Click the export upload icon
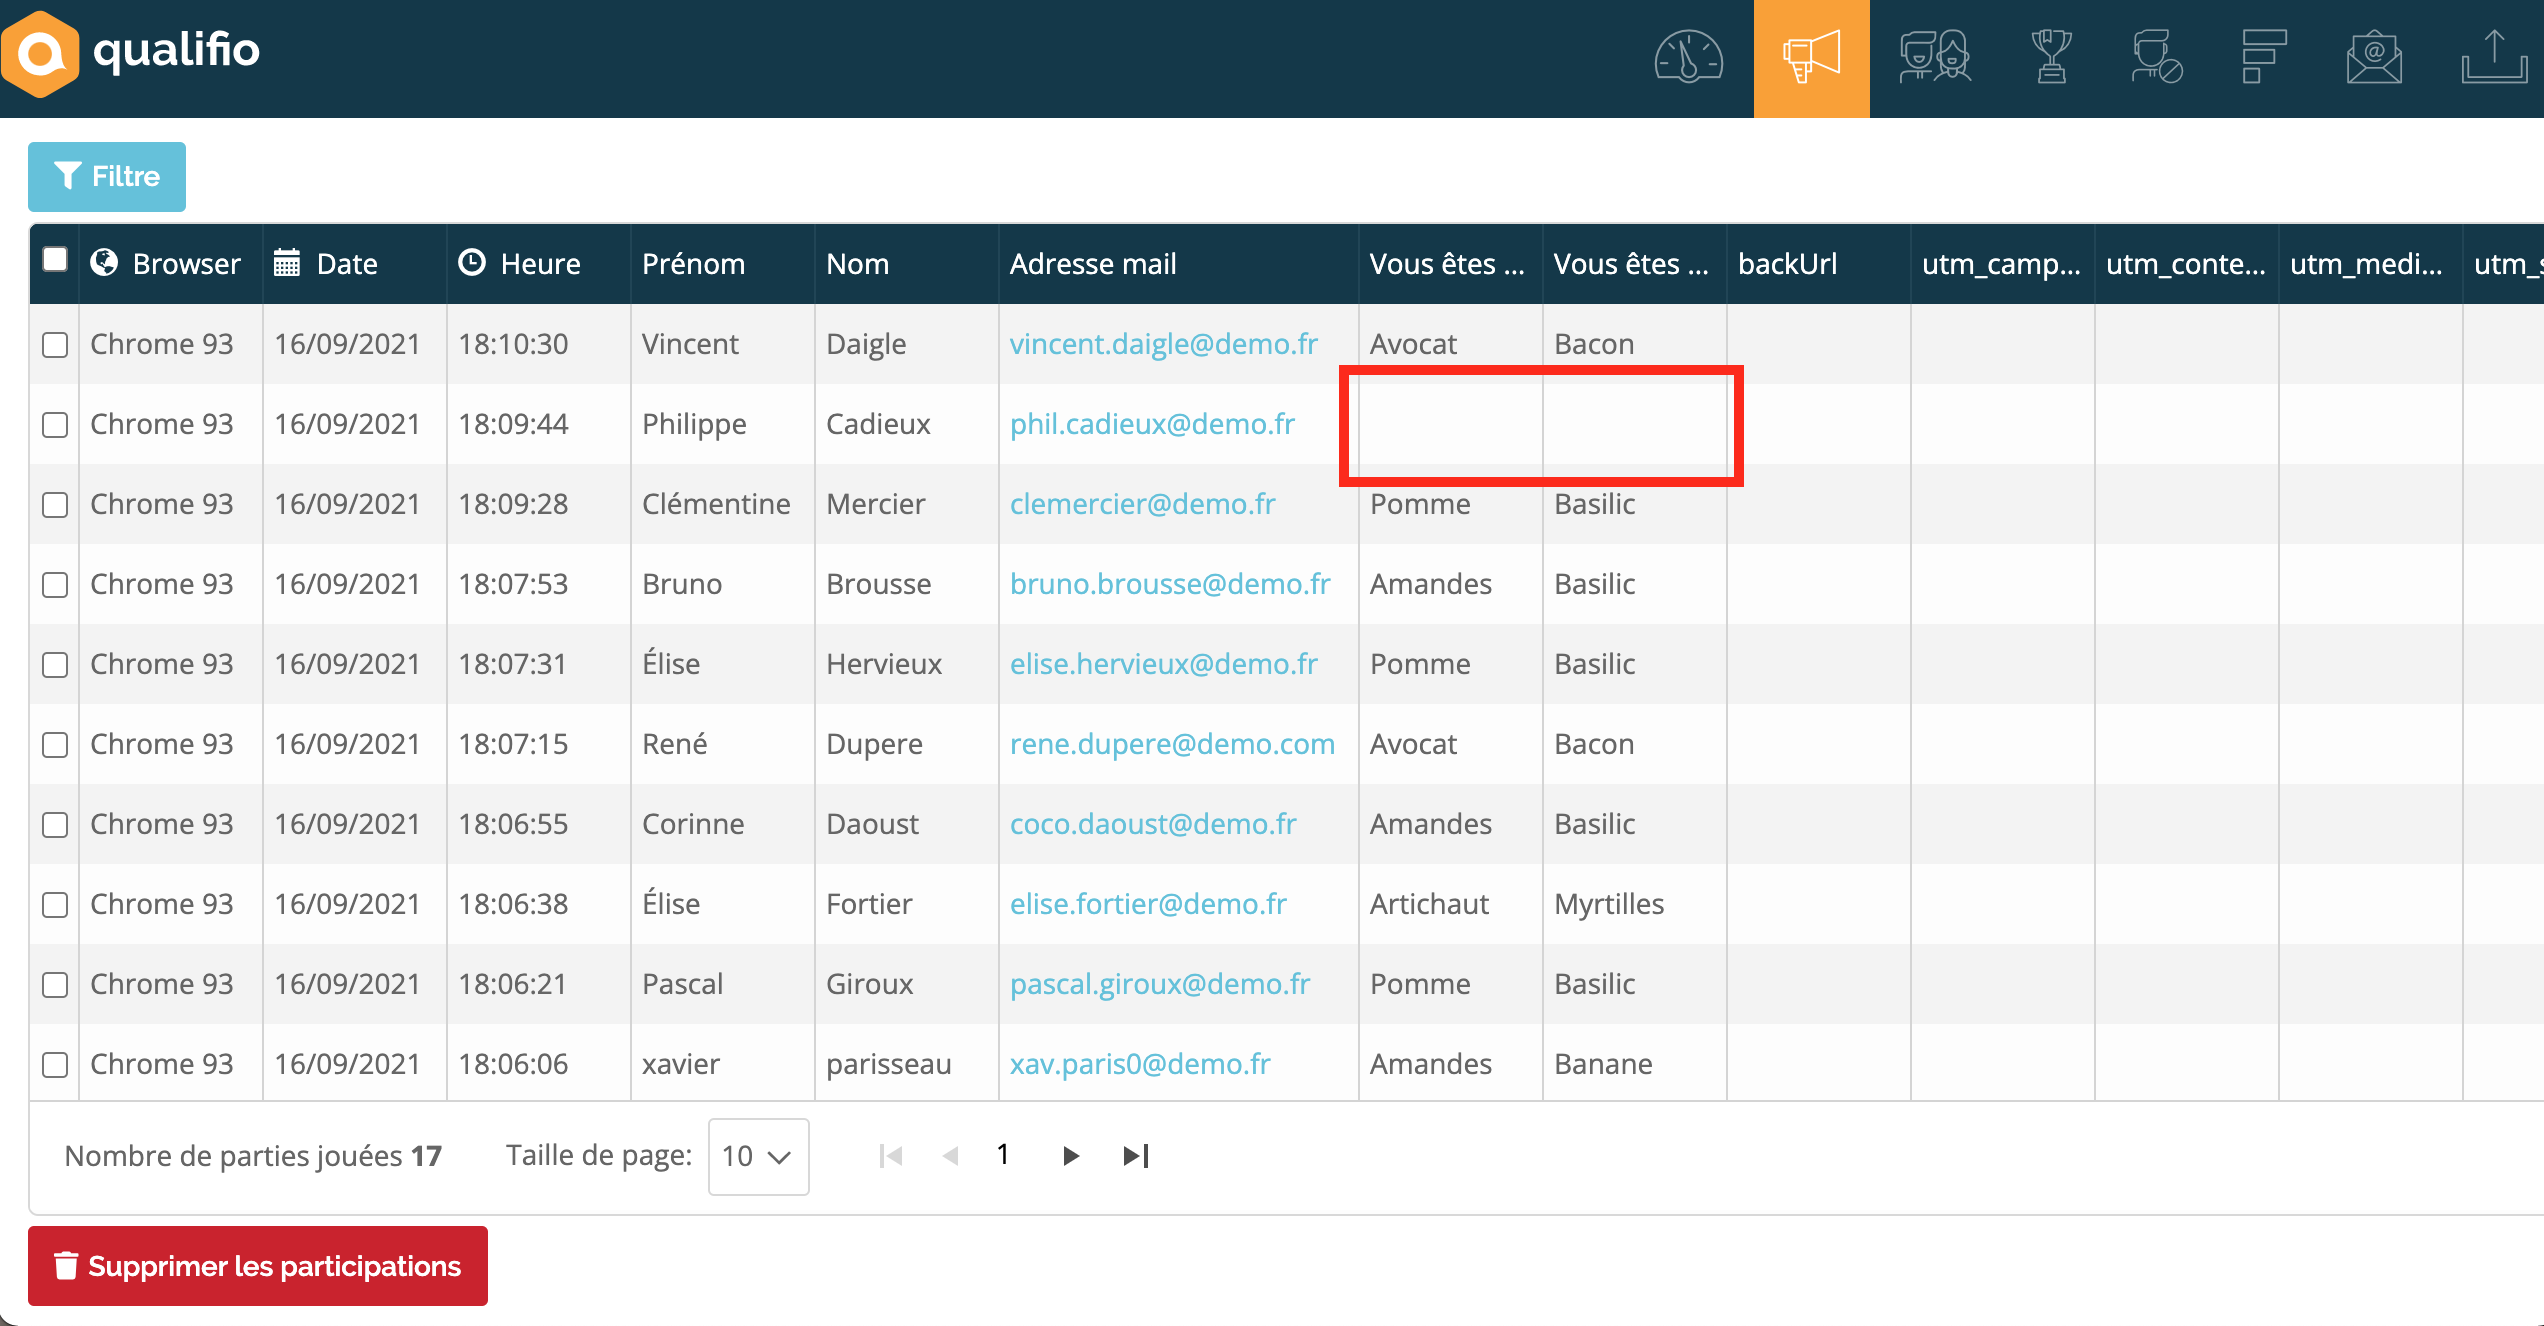This screenshot has height=1326, width=2544. (x=2494, y=57)
